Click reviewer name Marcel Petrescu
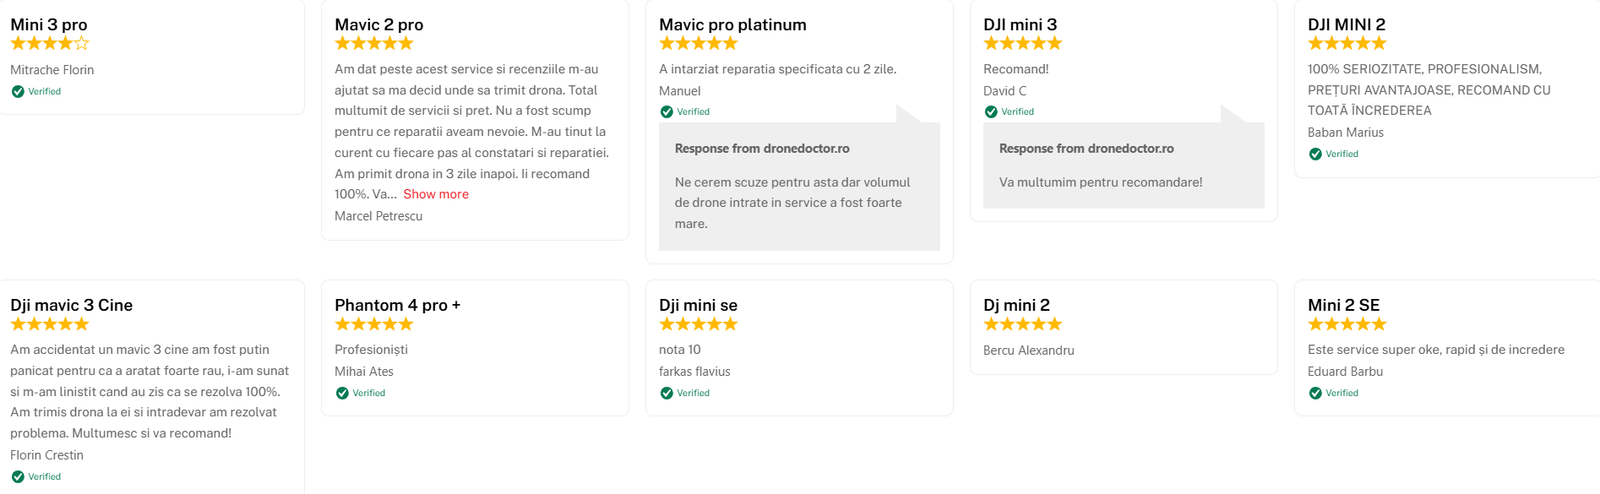Screen dimensions: 1600x494 point(378,216)
